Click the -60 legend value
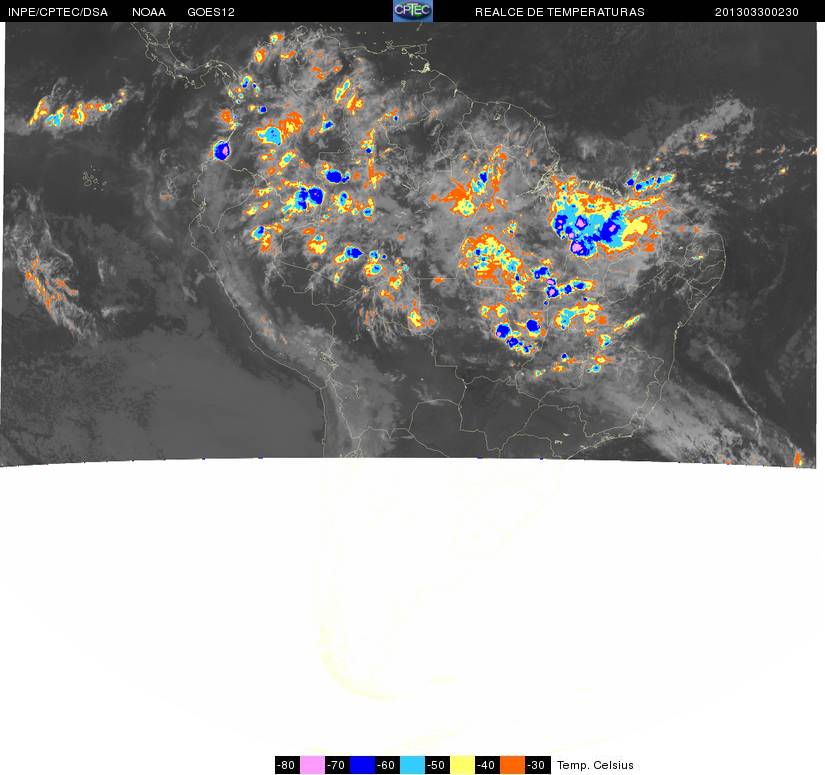The image size is (825, 775). pos(387,765)
